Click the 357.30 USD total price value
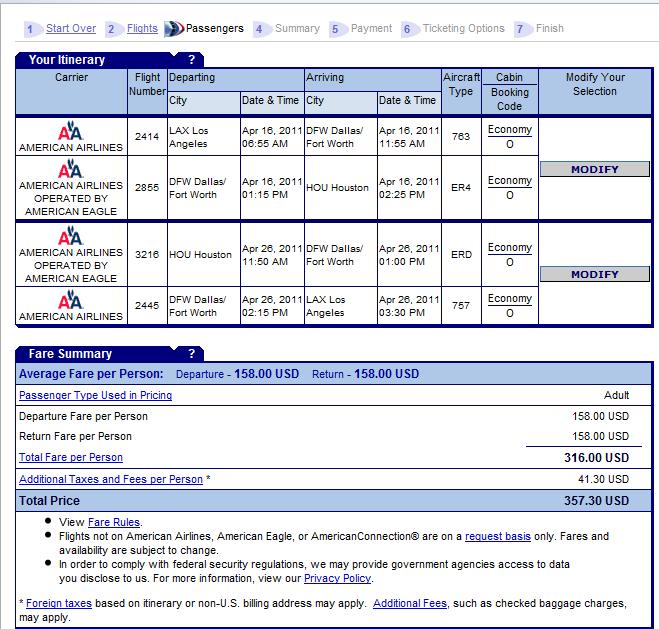The width and height of the screenshot is (659, 629). point(596,501)
